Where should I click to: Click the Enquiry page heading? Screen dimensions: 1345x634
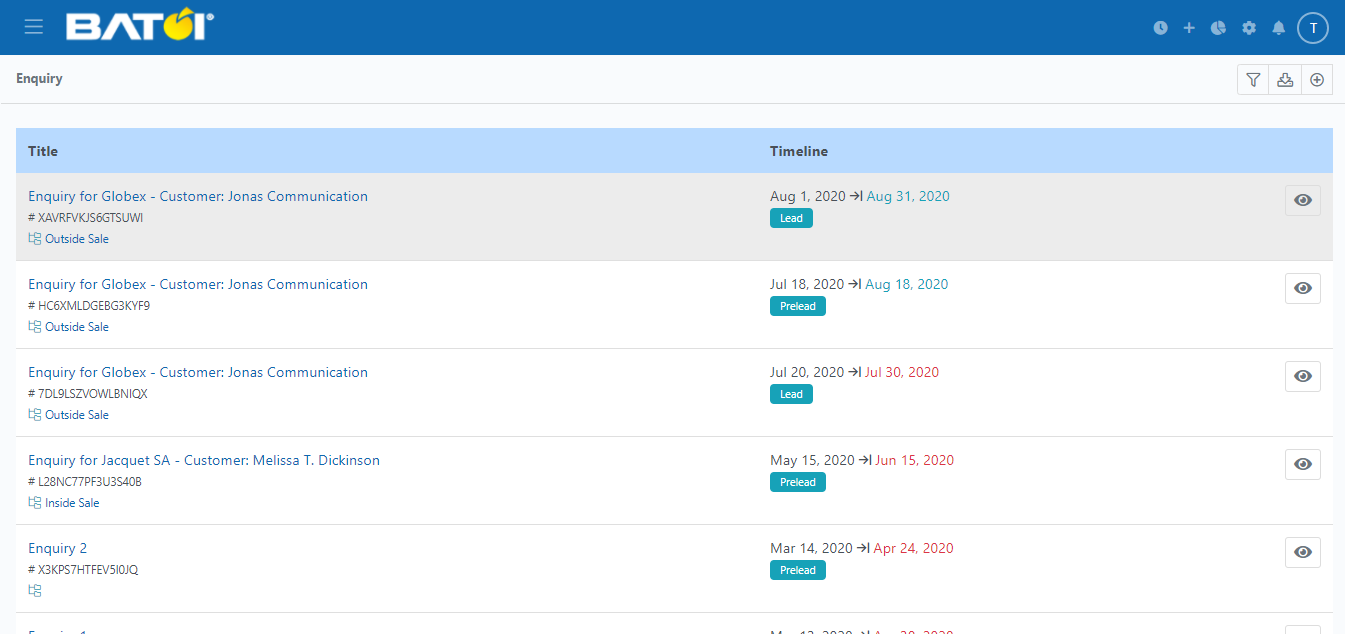pos(39,78)
